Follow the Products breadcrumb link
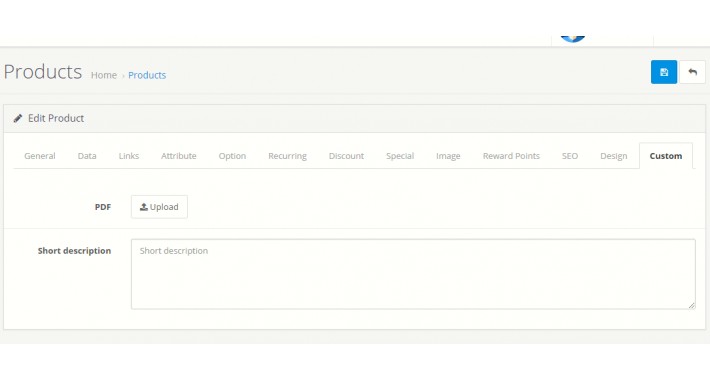 click(x=147, y=75)
